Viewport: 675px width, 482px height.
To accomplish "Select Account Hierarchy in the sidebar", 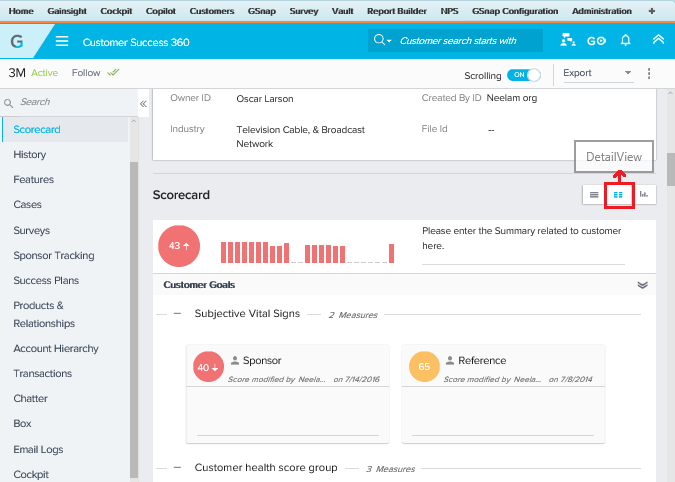I will [56, 348].
